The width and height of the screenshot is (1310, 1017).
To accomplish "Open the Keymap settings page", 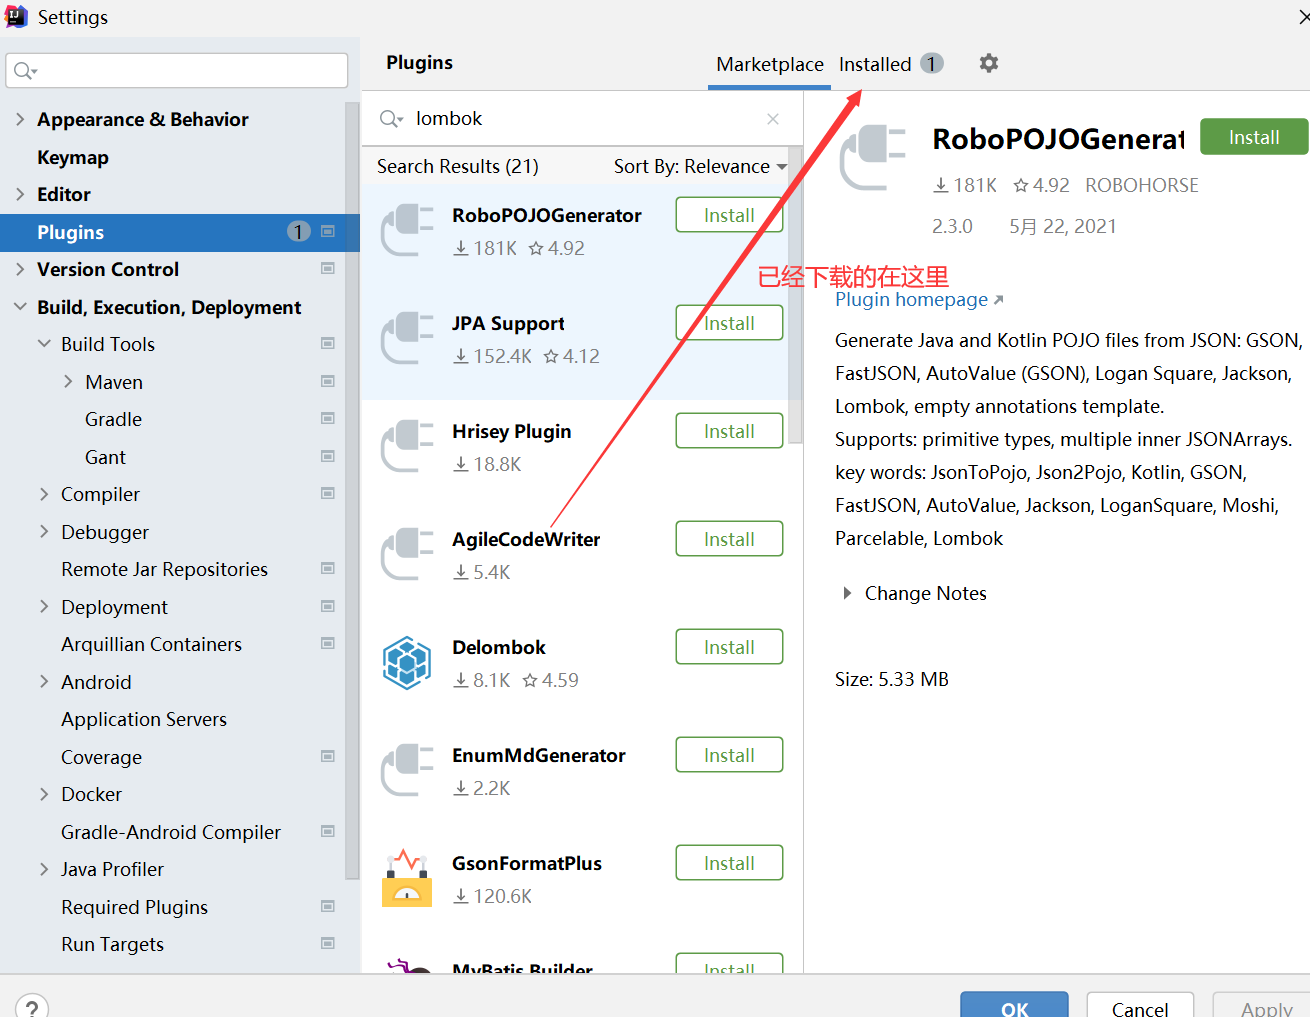I will (73, 157).
